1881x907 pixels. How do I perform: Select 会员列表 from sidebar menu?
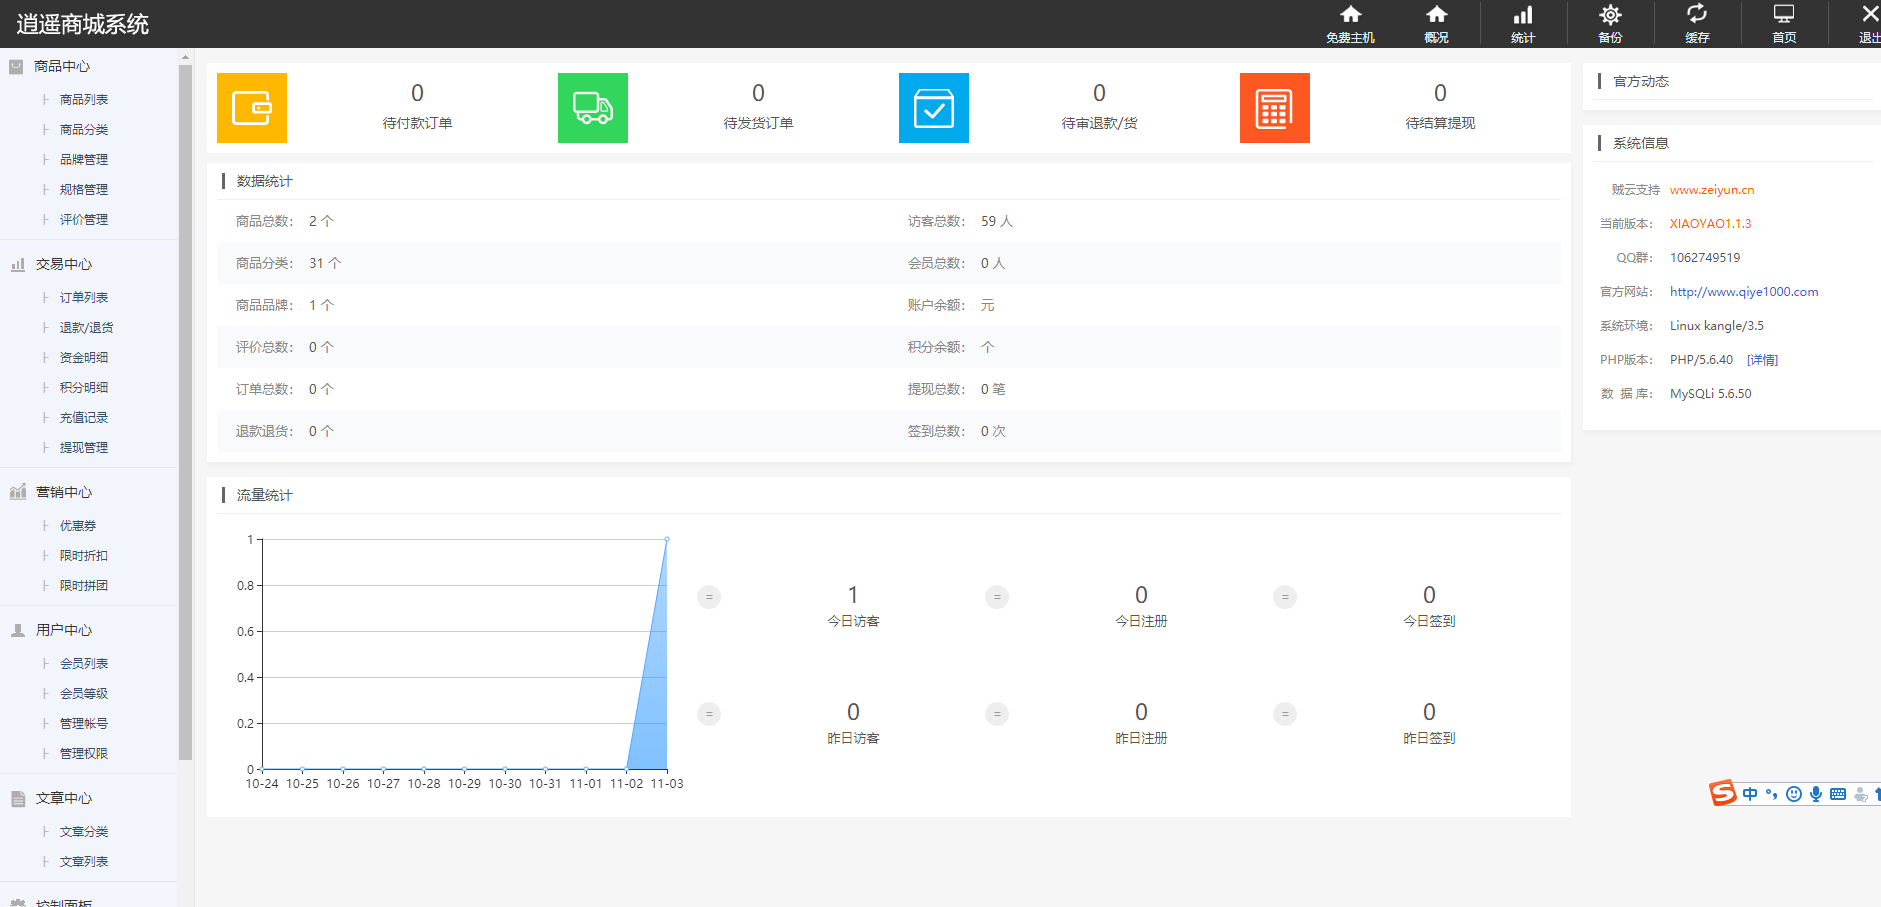pyautogui.click(x=84, y=664)
